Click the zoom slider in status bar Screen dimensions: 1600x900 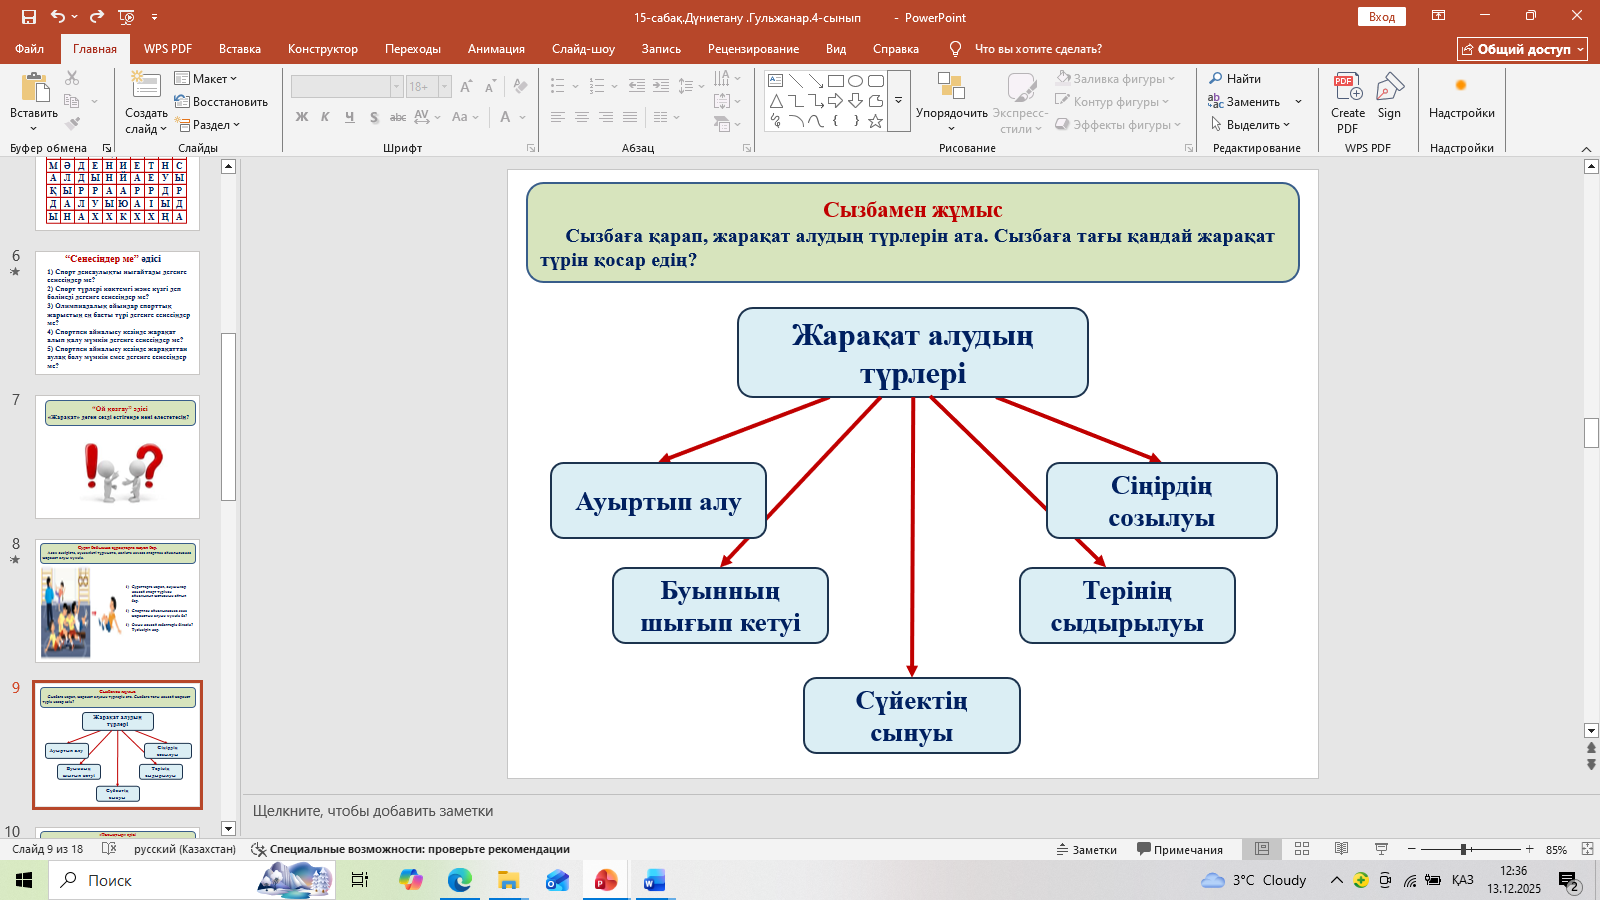coord(1464,849)
